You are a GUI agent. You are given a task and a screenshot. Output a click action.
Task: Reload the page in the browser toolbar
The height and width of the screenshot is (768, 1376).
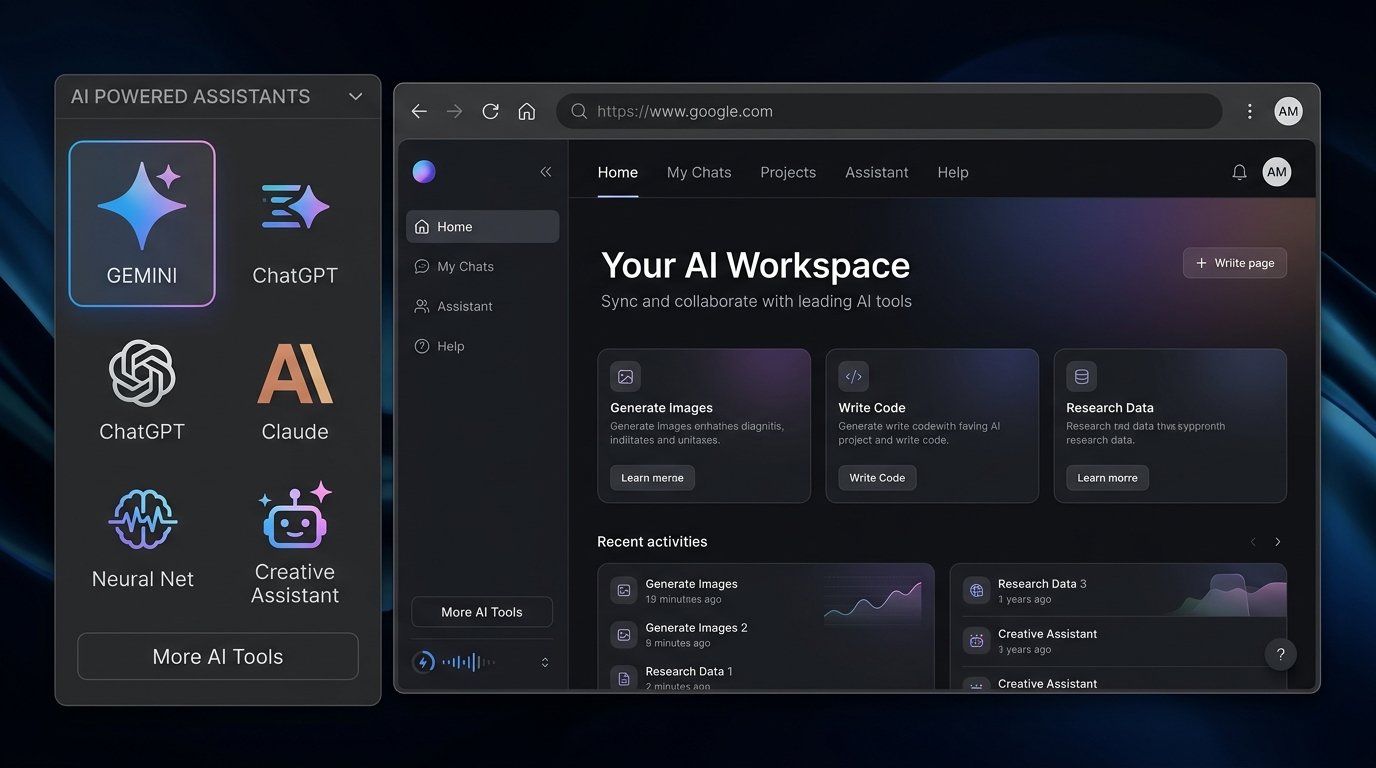click(x=490, y=111)
